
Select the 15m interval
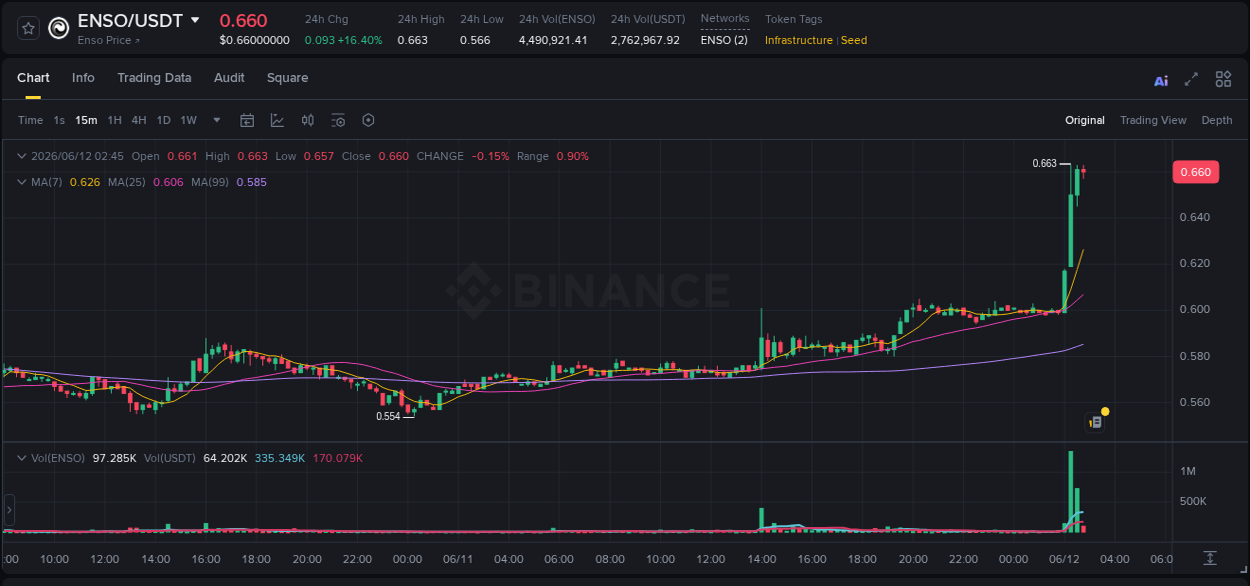pyautogui.click(x=86, y=120)
